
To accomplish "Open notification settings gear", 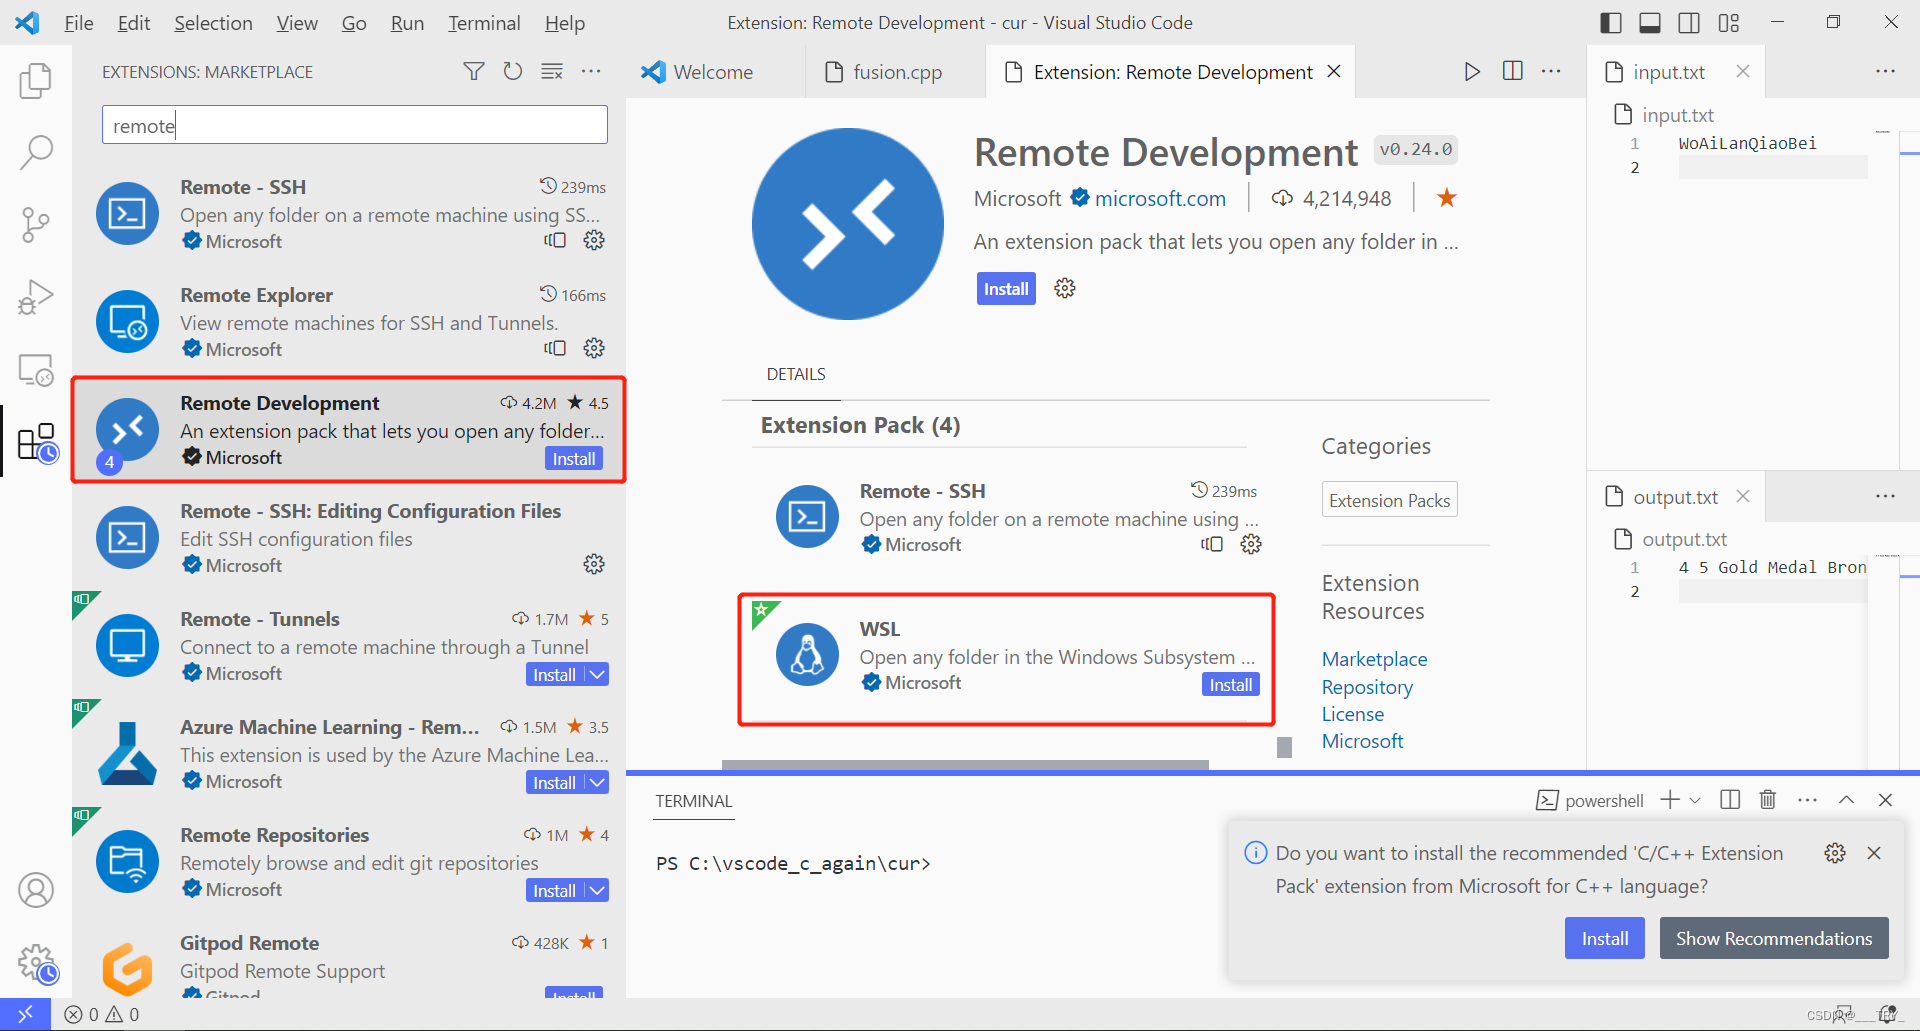I will (1835, 853).
